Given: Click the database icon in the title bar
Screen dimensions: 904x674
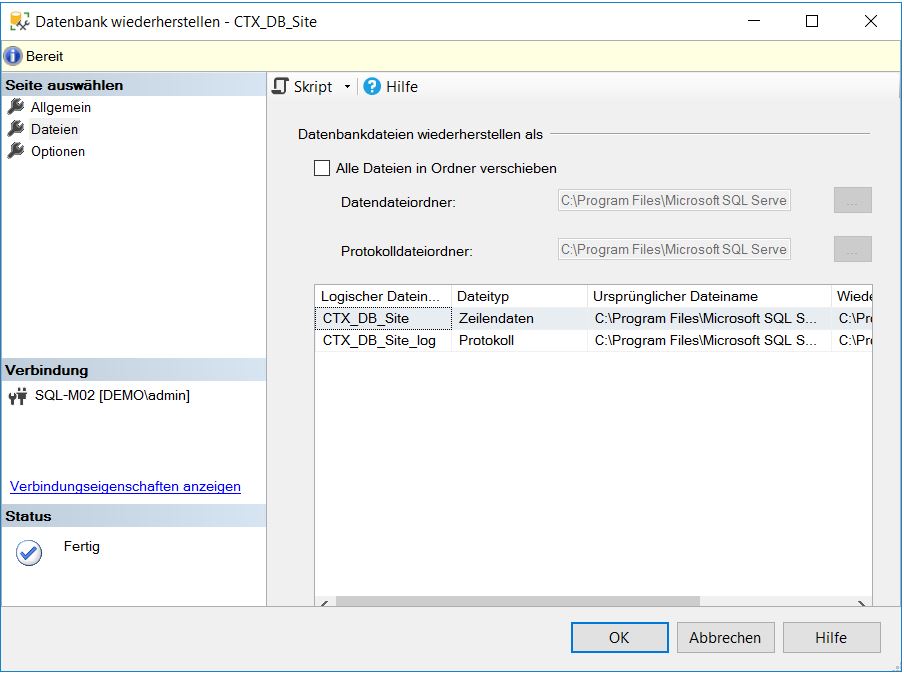Looking at the screenshot, I should [x=18, y=20].
